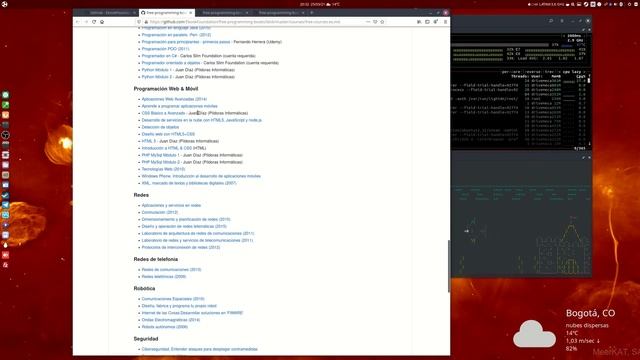Screen dimensions: 640x360
Task: Open the green WhatsApp-like dock icon
Action: (x=5, y=95)
